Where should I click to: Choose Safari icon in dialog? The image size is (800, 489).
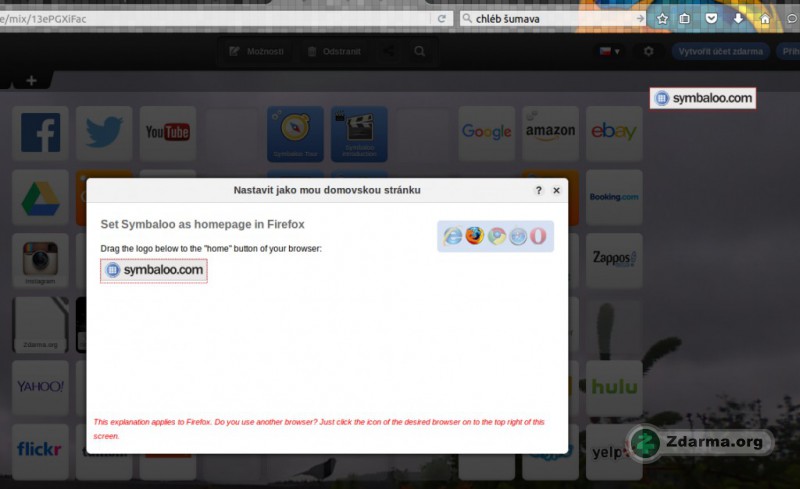click(518, 236)
